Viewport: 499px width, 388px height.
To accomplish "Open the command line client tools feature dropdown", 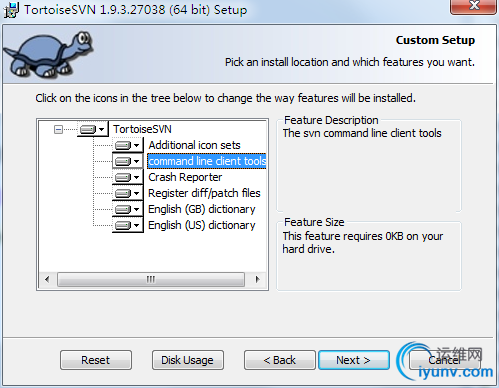I will pos(128,161).
